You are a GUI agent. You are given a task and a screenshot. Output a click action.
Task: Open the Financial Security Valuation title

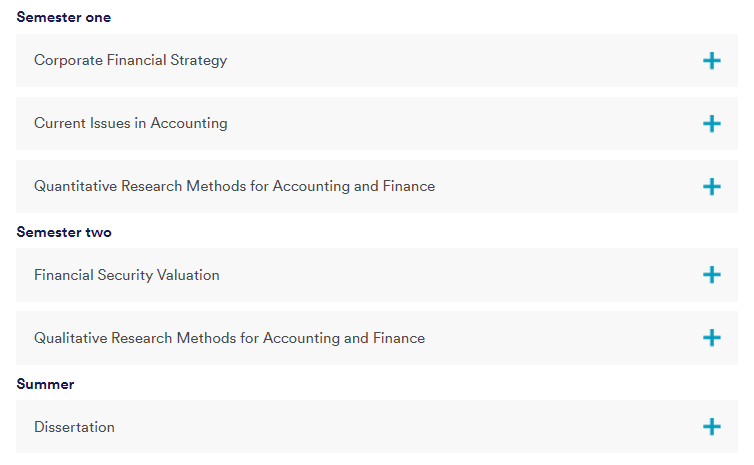126,275
